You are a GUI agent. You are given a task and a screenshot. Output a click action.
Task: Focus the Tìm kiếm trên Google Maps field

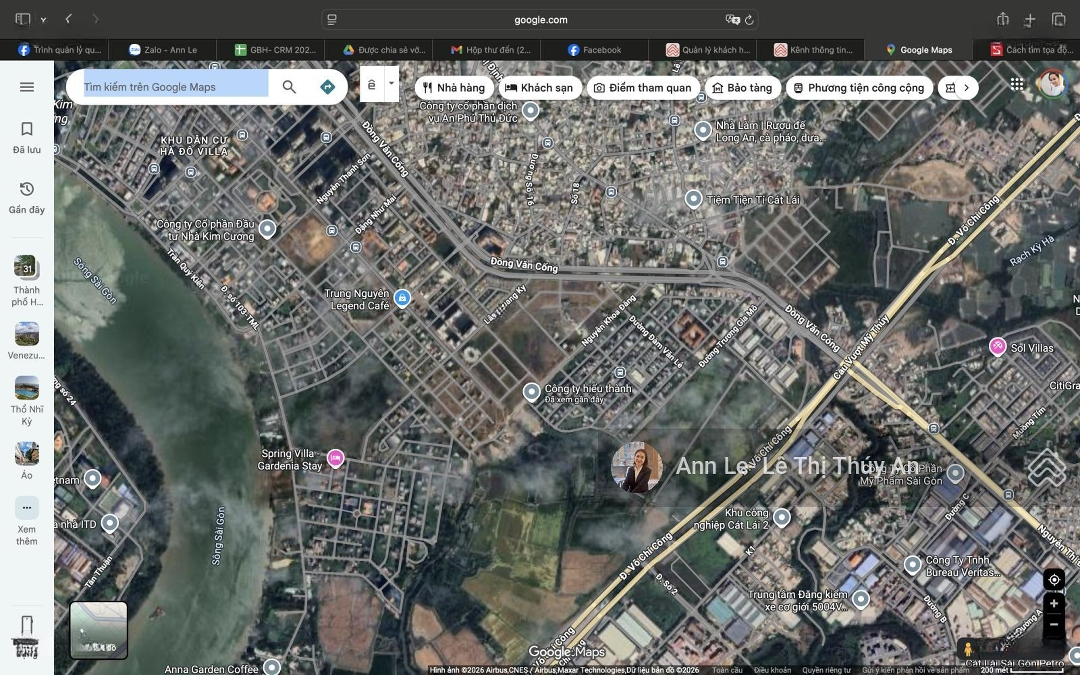[x=170, y=87]
